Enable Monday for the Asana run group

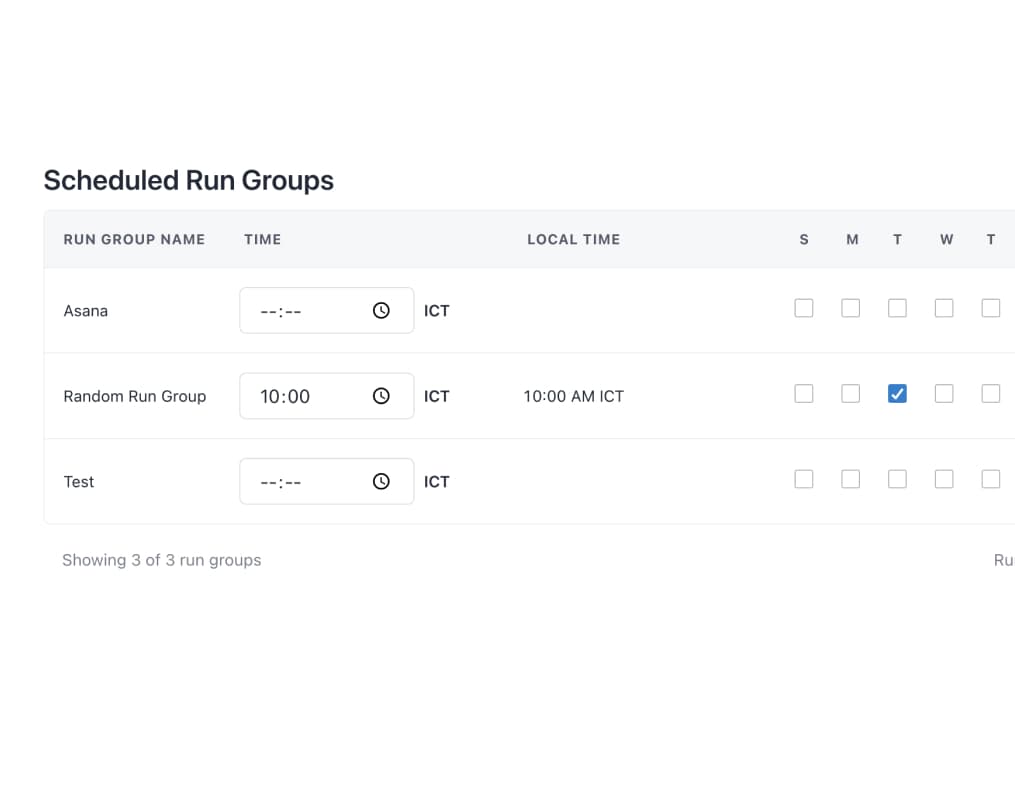tap(851, 308)
